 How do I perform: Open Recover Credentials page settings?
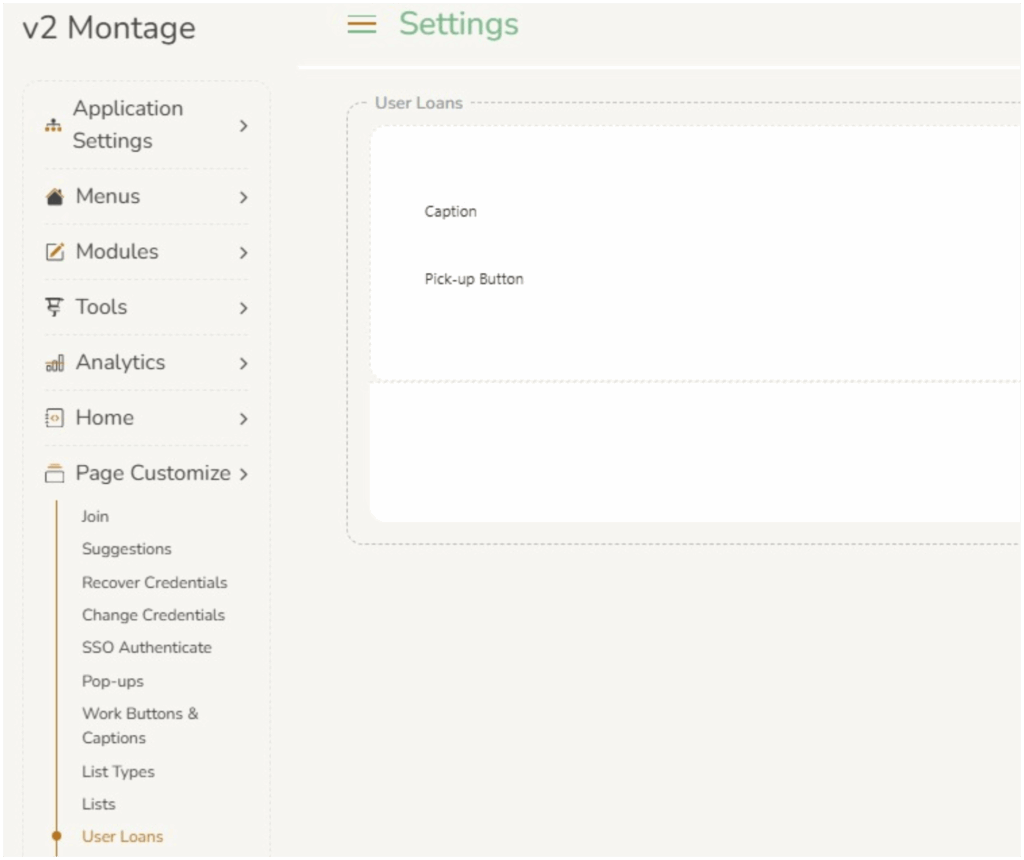[x=154, y=582]
